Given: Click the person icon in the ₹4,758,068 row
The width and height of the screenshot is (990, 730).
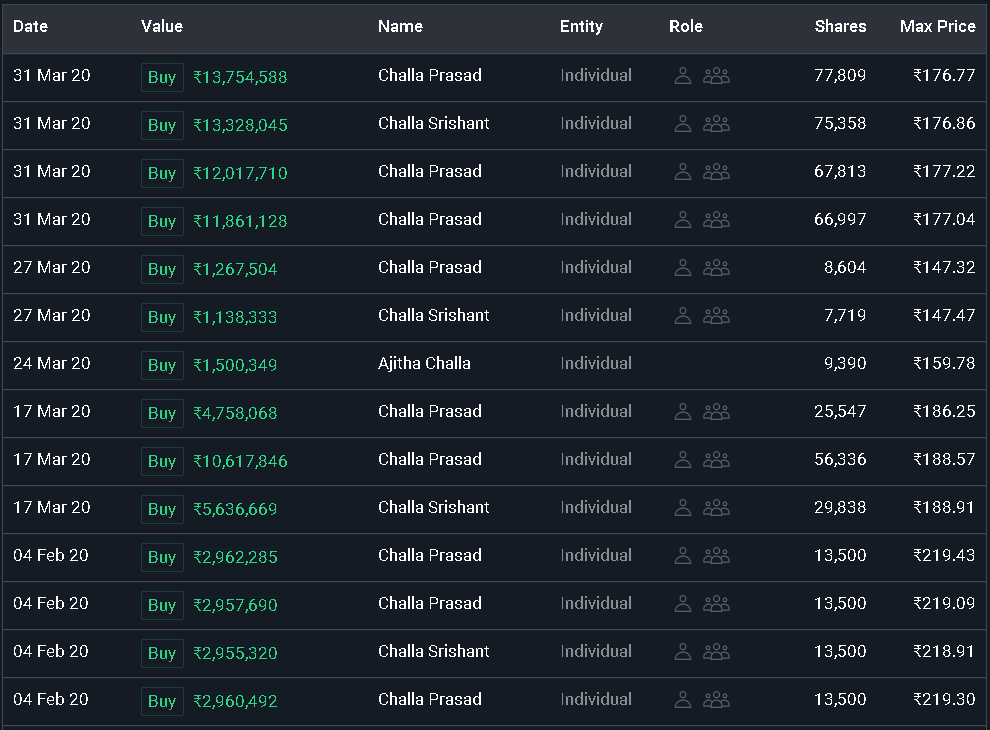Looking at the screenshot, I should pos(683,412).
